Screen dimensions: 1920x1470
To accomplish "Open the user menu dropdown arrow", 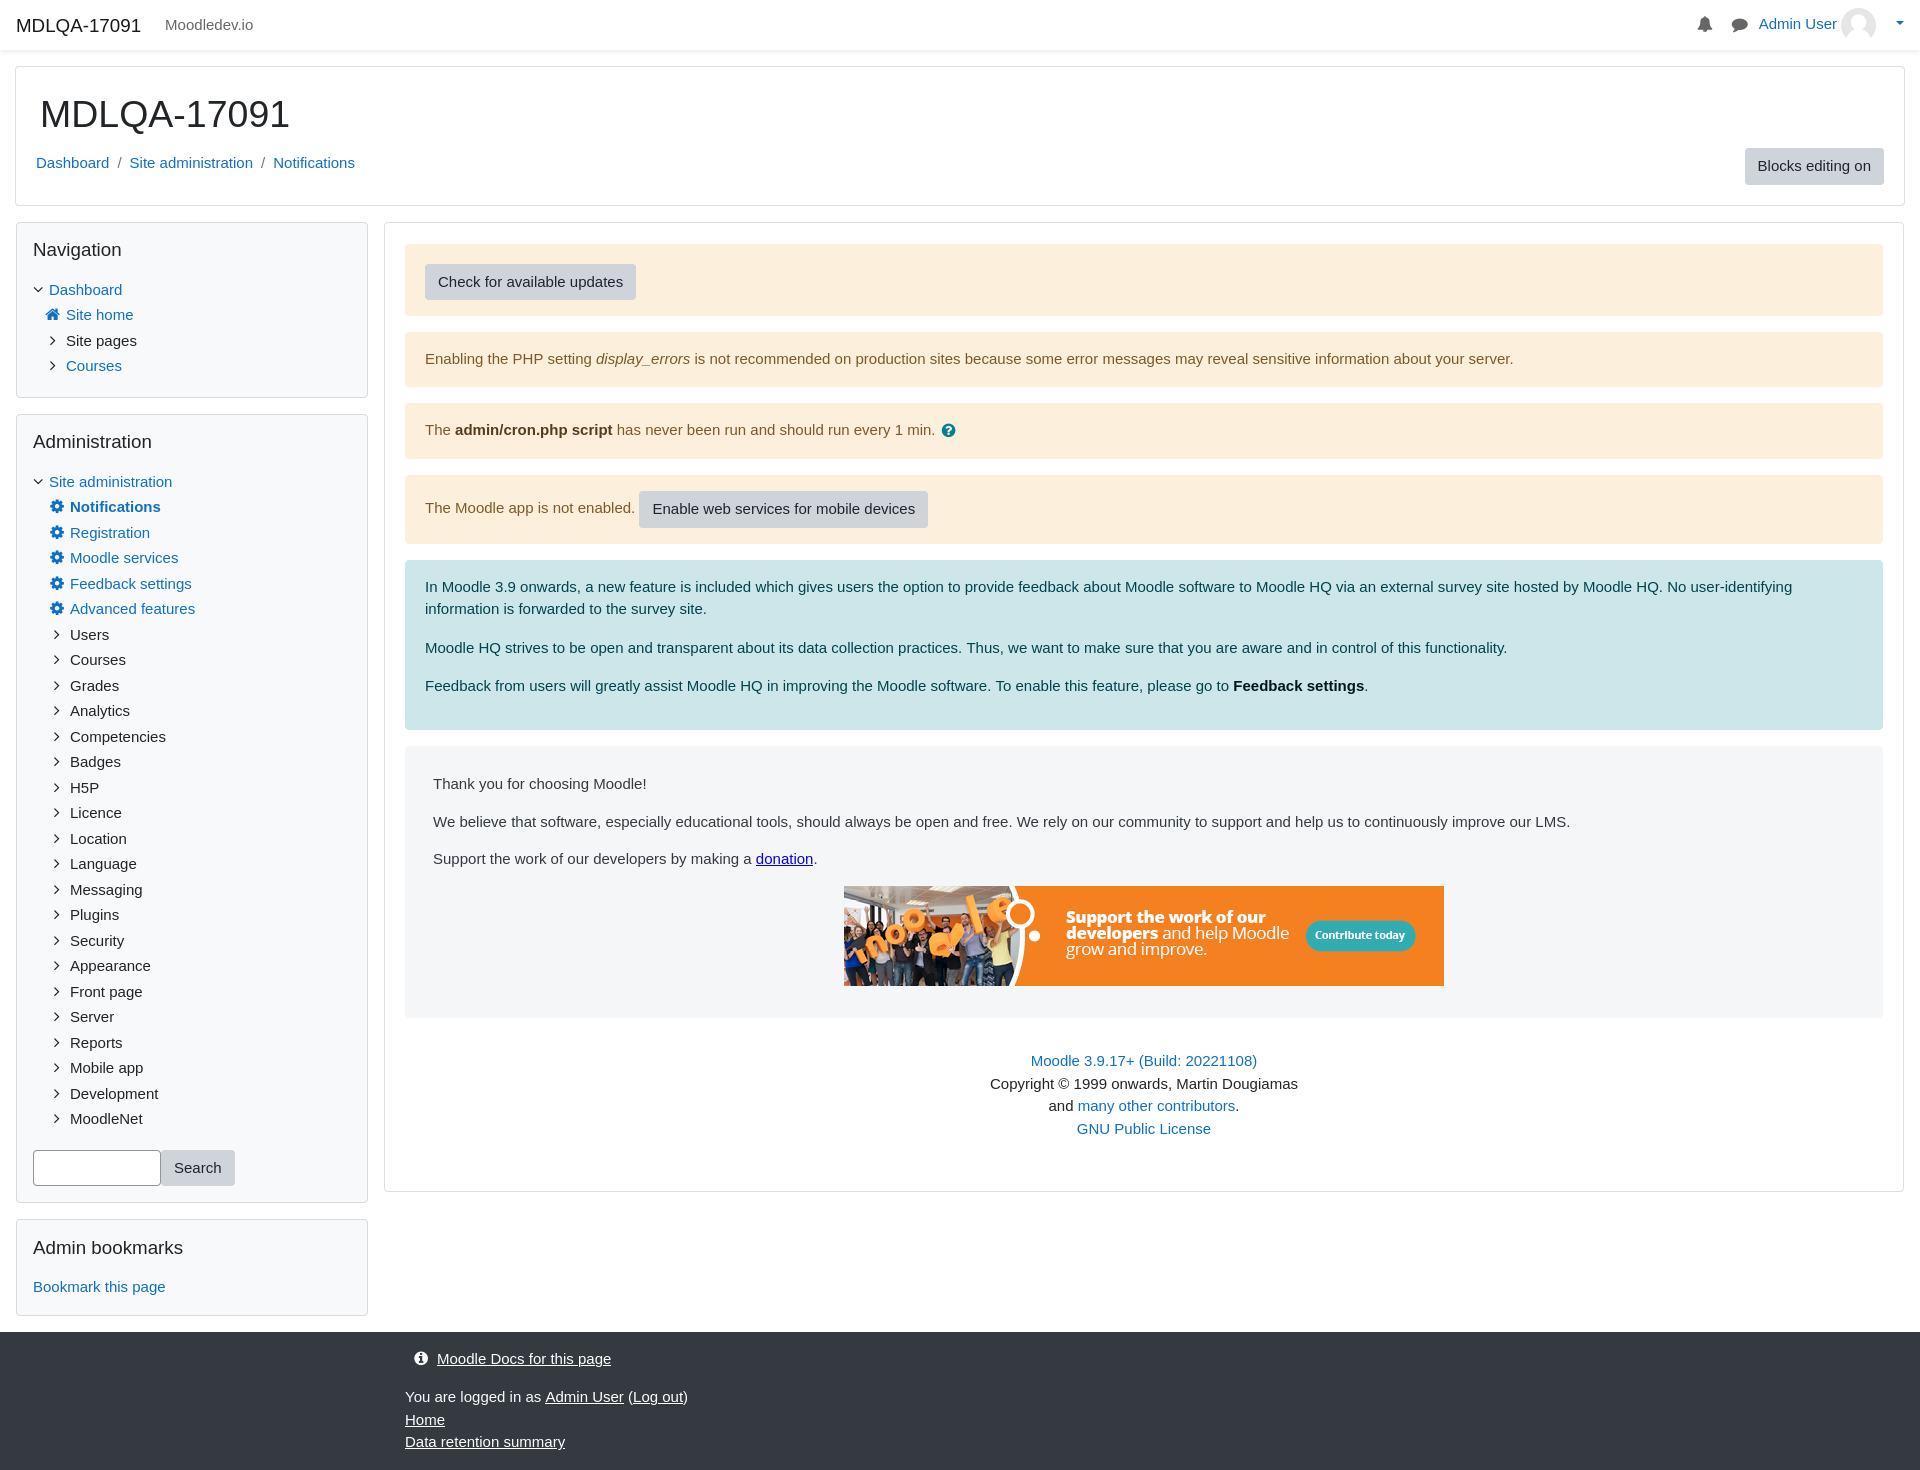I will [x=1900, y=23].
